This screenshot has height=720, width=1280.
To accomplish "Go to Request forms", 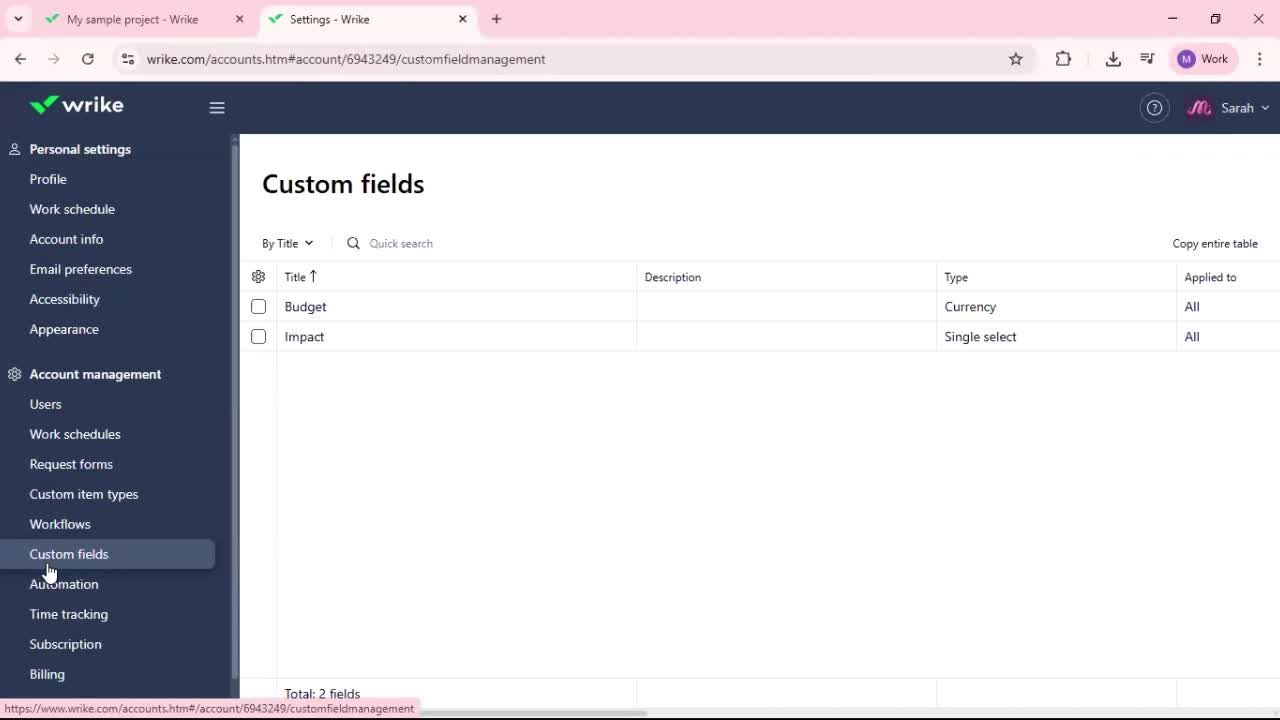I will point(71,464).
